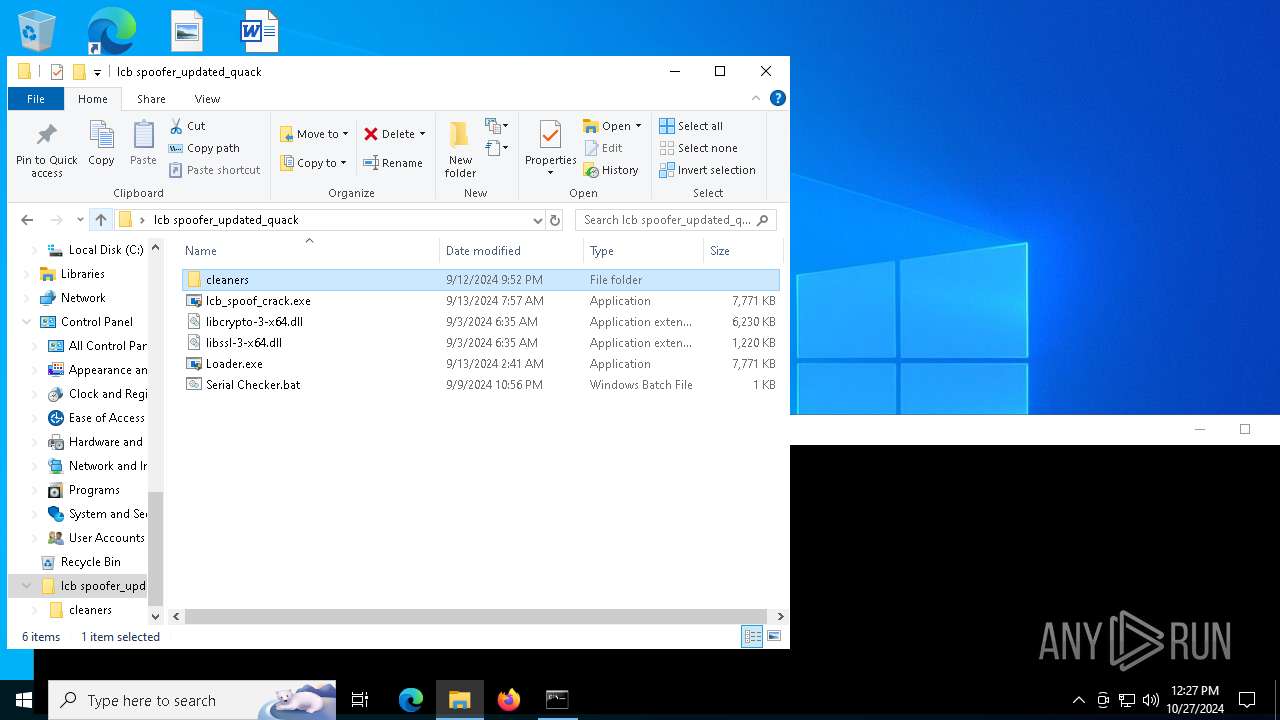Image resolution: width=1280 pixels, height=720 pixels.
Task: Click the horizontal scrollbar in file list
Action: 478,617
